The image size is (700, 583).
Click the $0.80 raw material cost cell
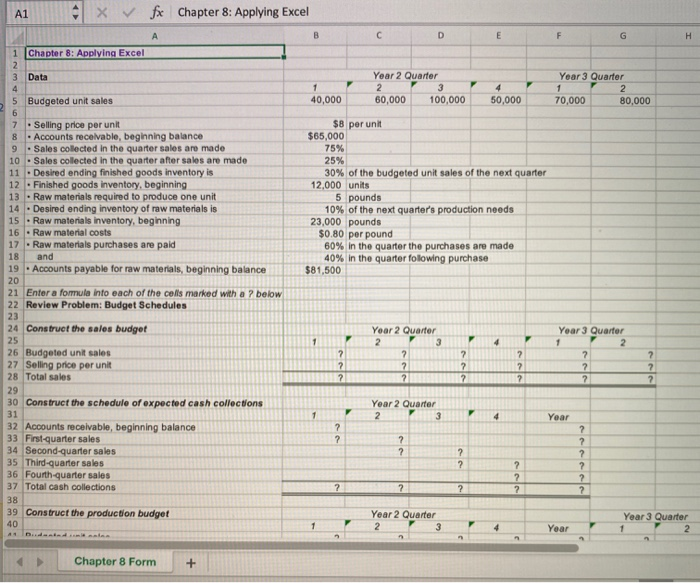pos(315,233)
